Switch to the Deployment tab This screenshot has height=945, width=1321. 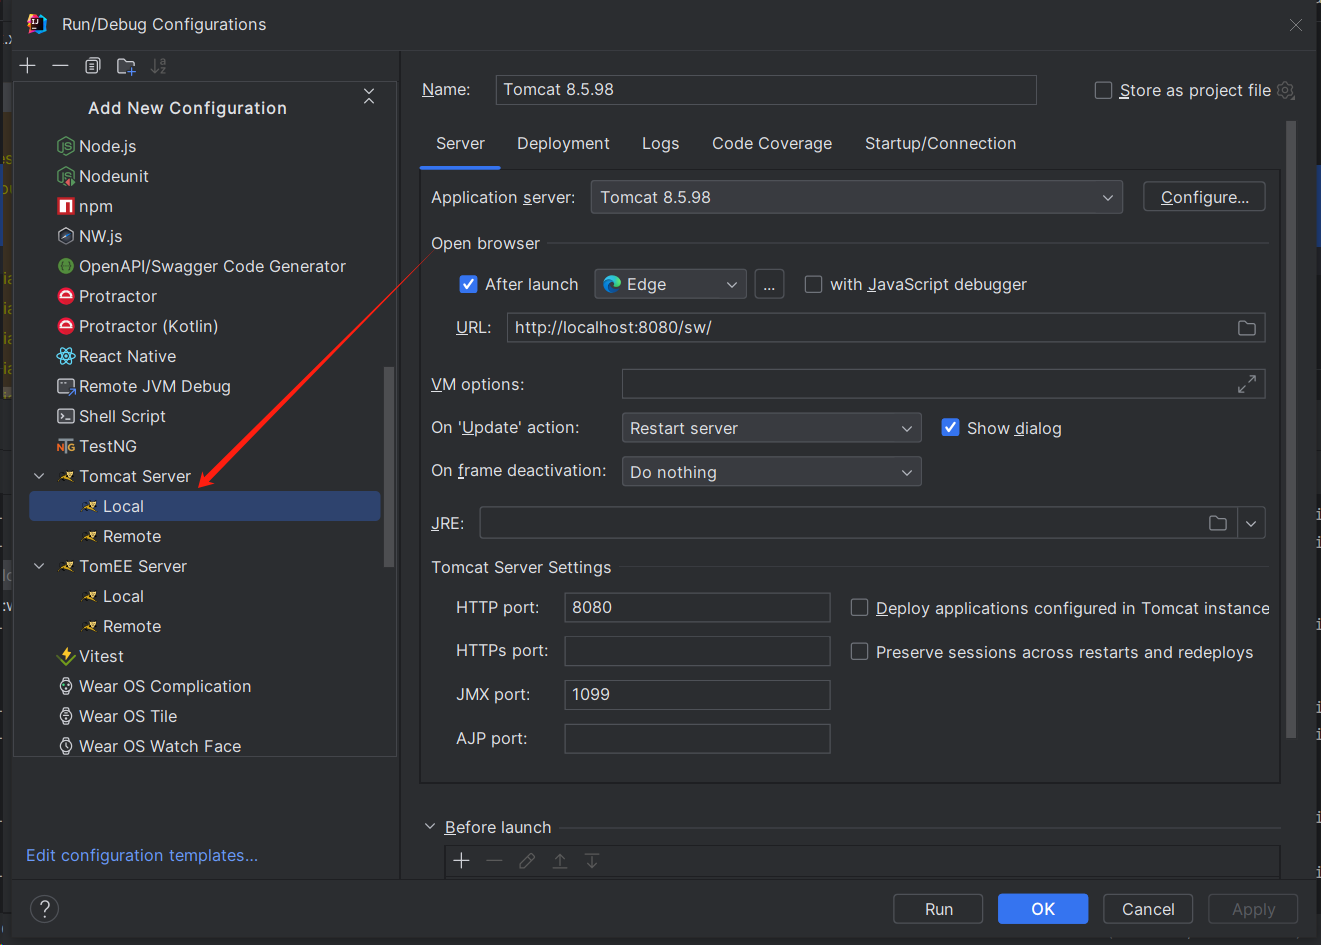[x=563, y=144]
